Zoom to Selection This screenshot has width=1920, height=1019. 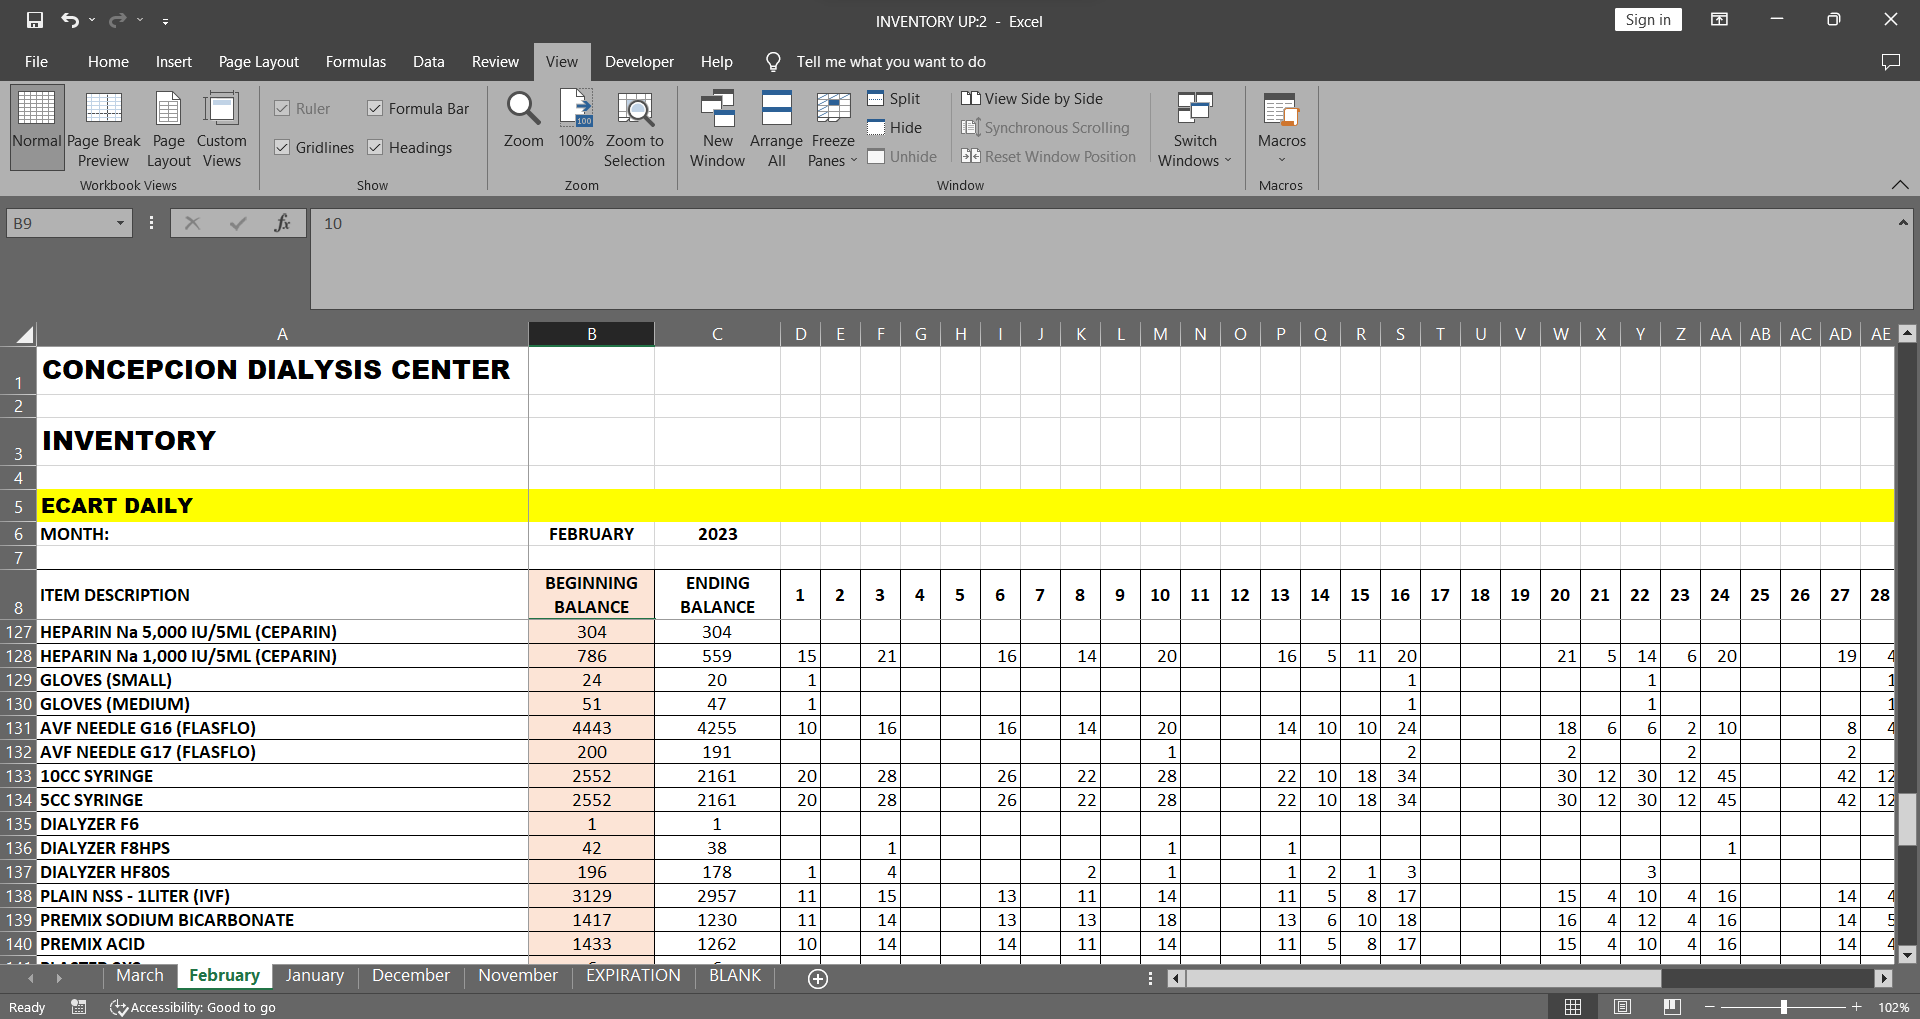pyautogui.click(x=634, y=128)
